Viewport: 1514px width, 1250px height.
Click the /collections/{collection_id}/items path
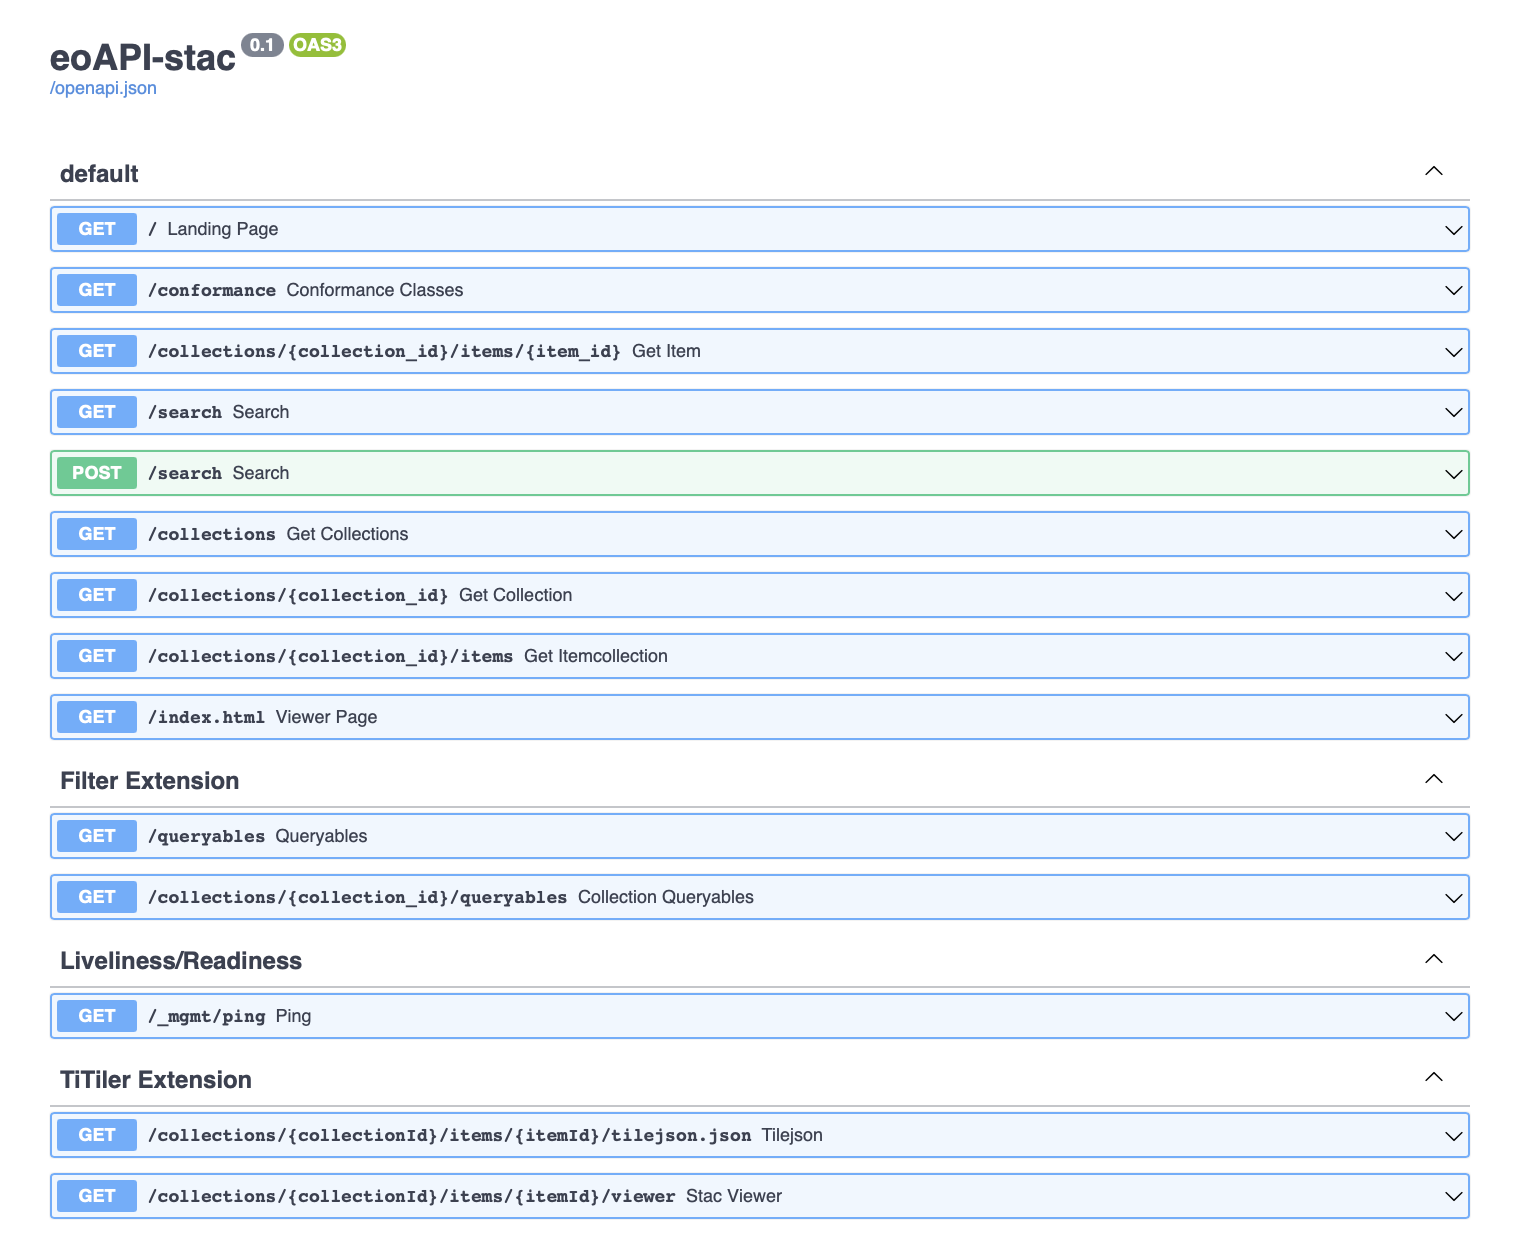[x=331, y=656]
